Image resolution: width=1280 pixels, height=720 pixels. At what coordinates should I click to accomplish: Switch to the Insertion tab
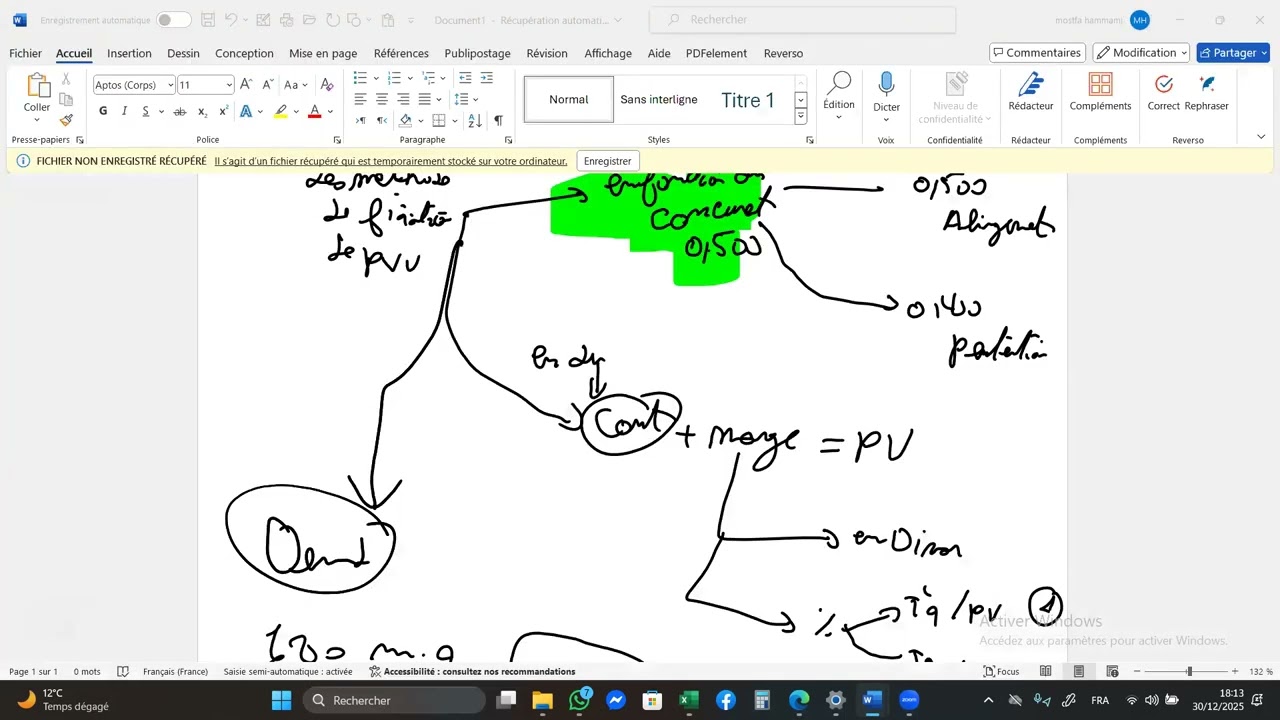tap(129, 53)
